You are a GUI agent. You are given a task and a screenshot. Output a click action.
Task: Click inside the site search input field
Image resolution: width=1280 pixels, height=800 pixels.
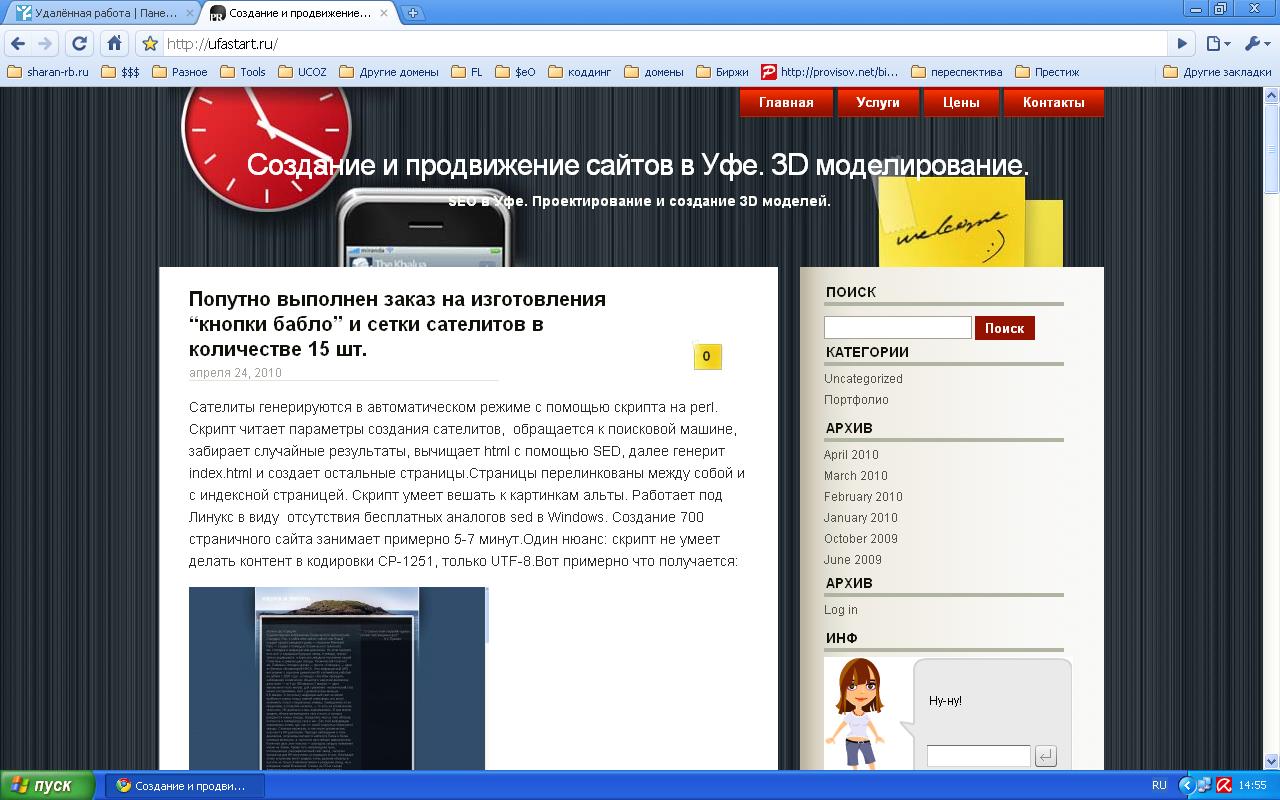pyautogui.click(x=896, y=327)
